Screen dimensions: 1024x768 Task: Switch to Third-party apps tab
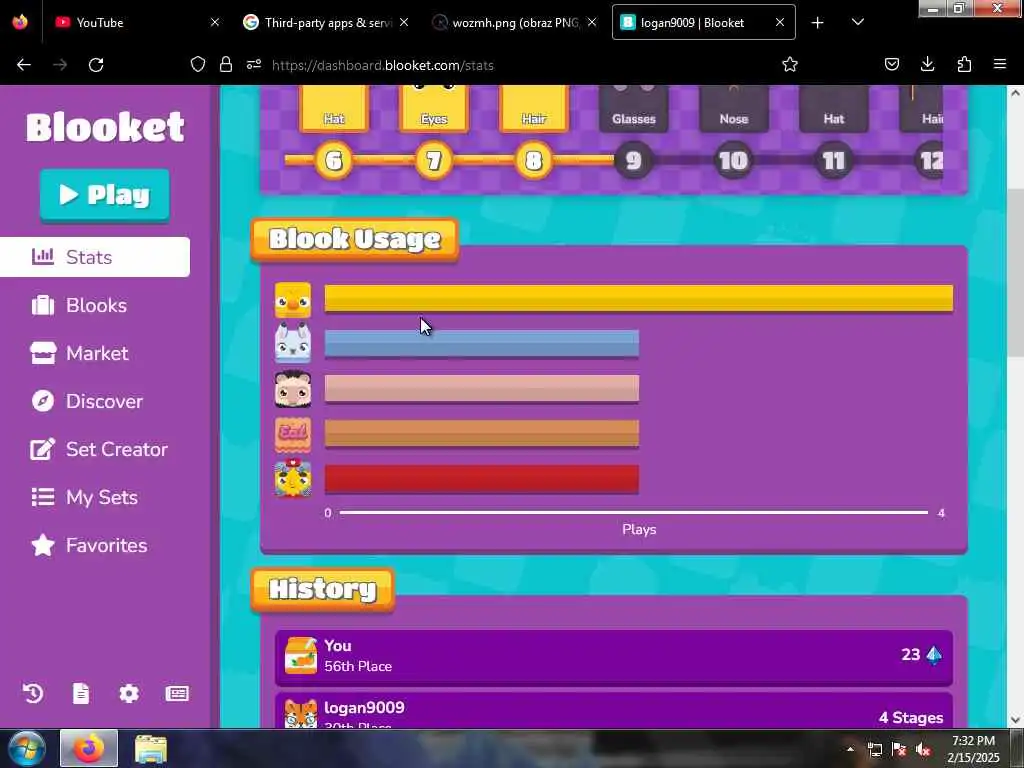(327, 22)
